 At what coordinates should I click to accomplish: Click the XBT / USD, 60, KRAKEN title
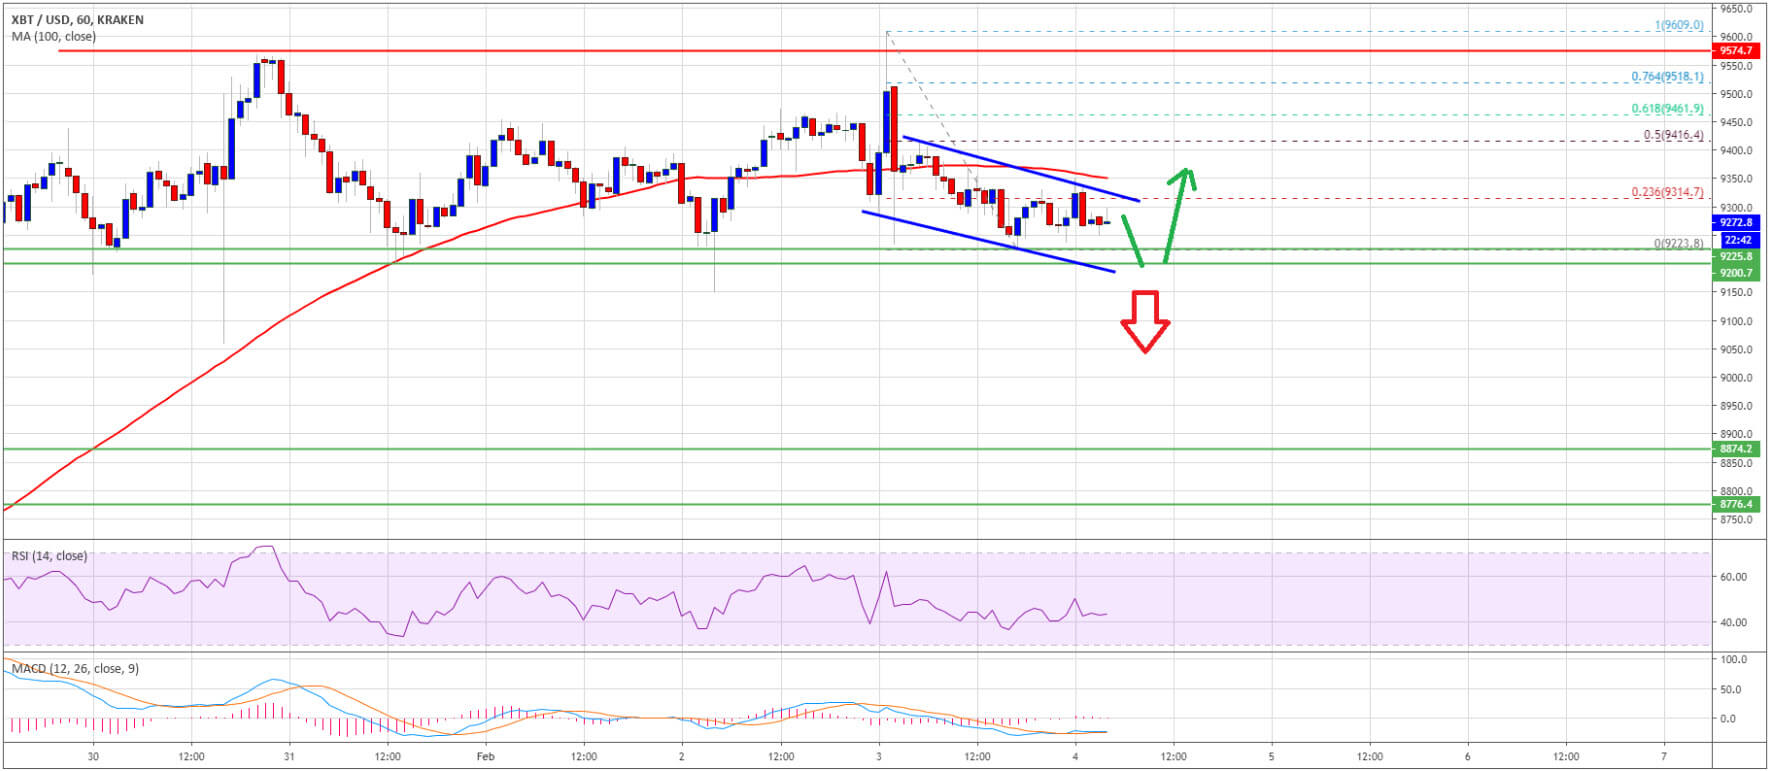(x=77, y=20)
